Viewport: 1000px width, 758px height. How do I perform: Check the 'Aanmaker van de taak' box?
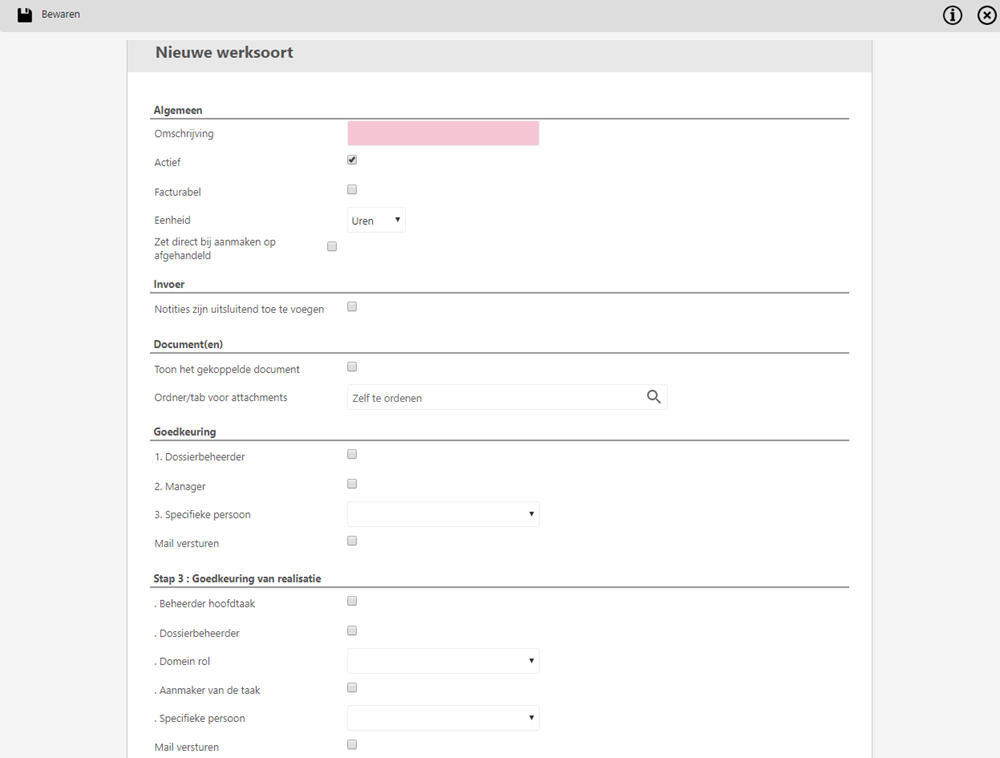pos(352,688)
